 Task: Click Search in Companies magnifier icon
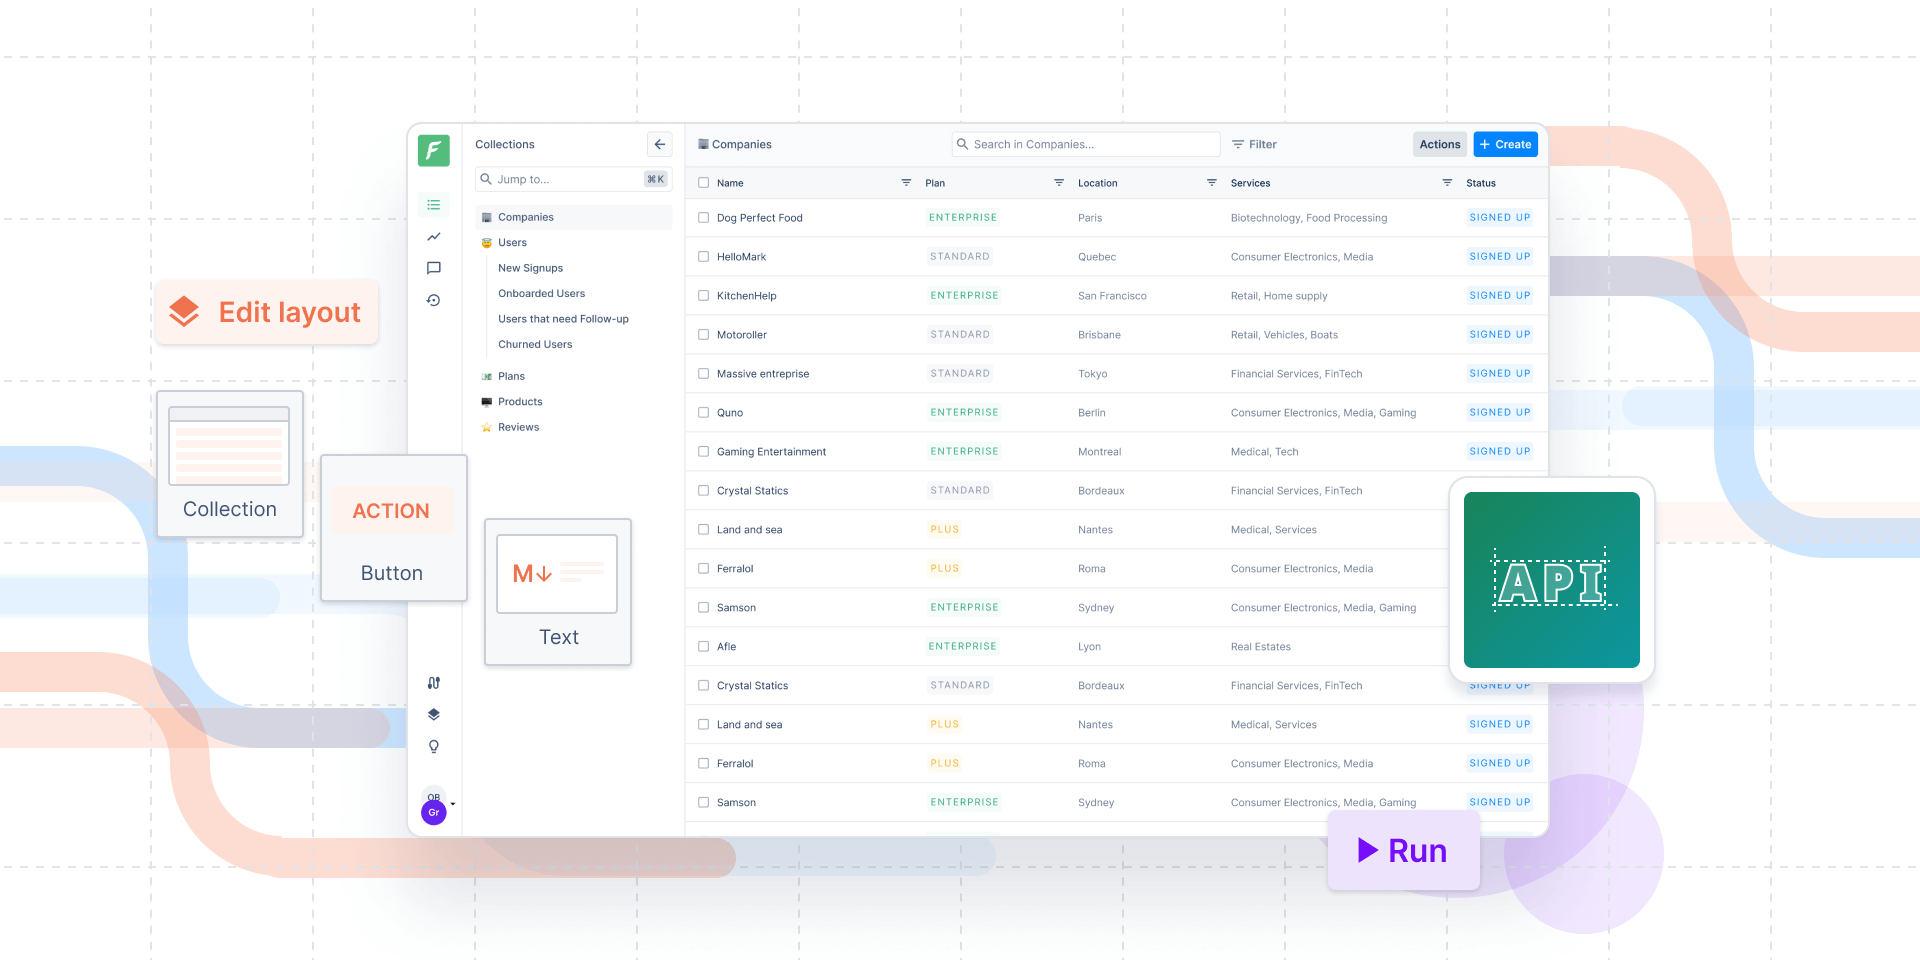pyautogui.click(x=963, y=144)
